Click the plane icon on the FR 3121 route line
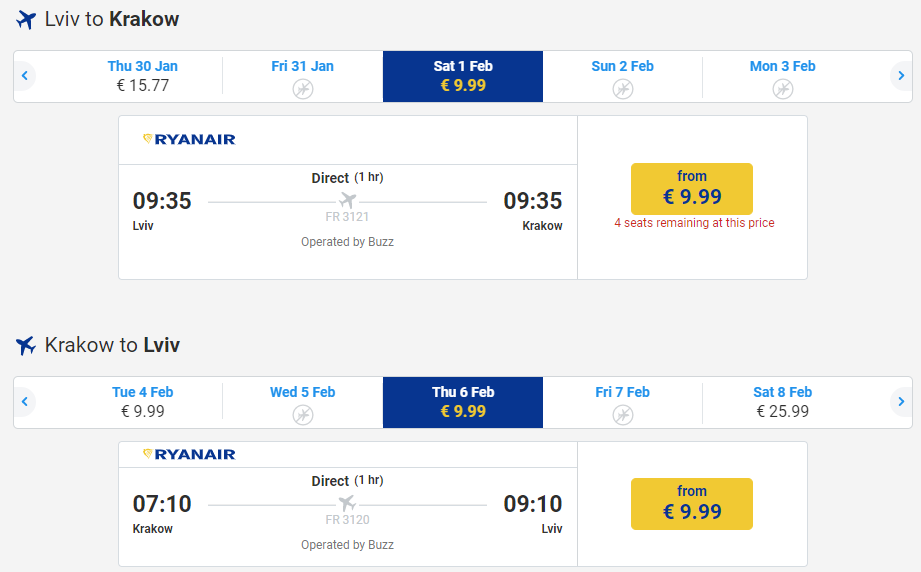Screen dimensions: 921x572 (x=348, y=200)
